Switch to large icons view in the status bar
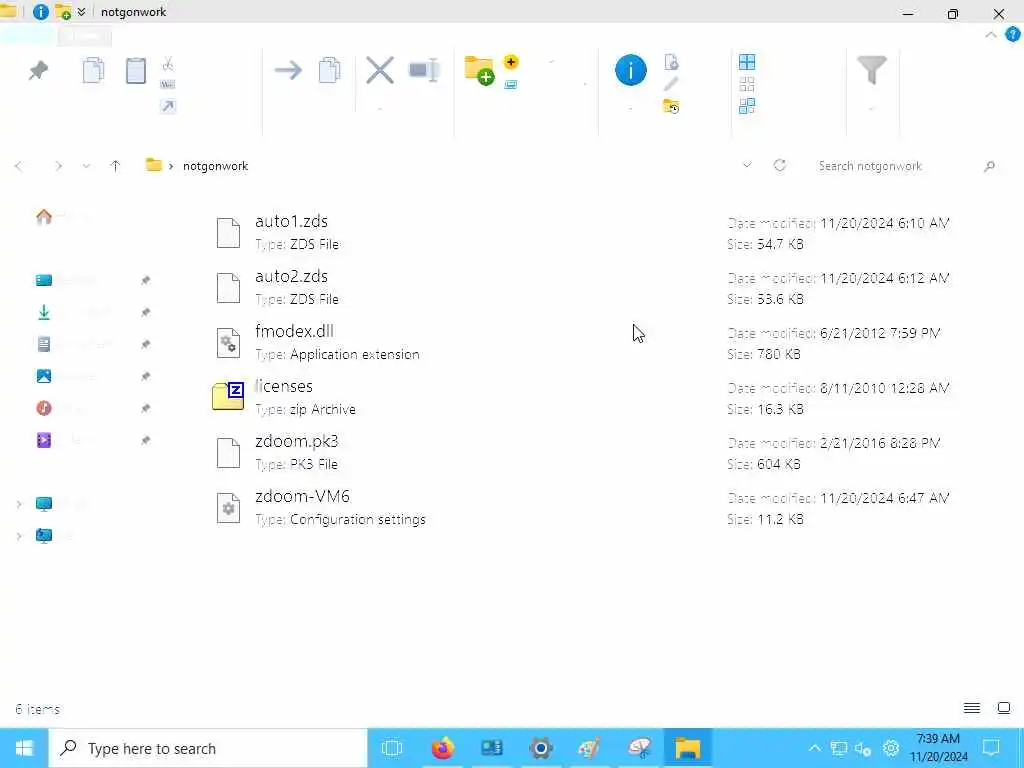The width and height of the screenshot is (1024, 768). [x=1004, y=708]
